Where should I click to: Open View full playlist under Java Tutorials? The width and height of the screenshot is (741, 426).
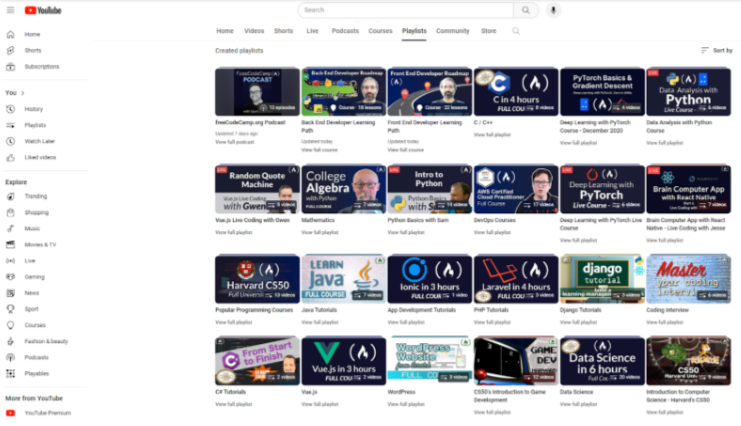pos(320,322)
